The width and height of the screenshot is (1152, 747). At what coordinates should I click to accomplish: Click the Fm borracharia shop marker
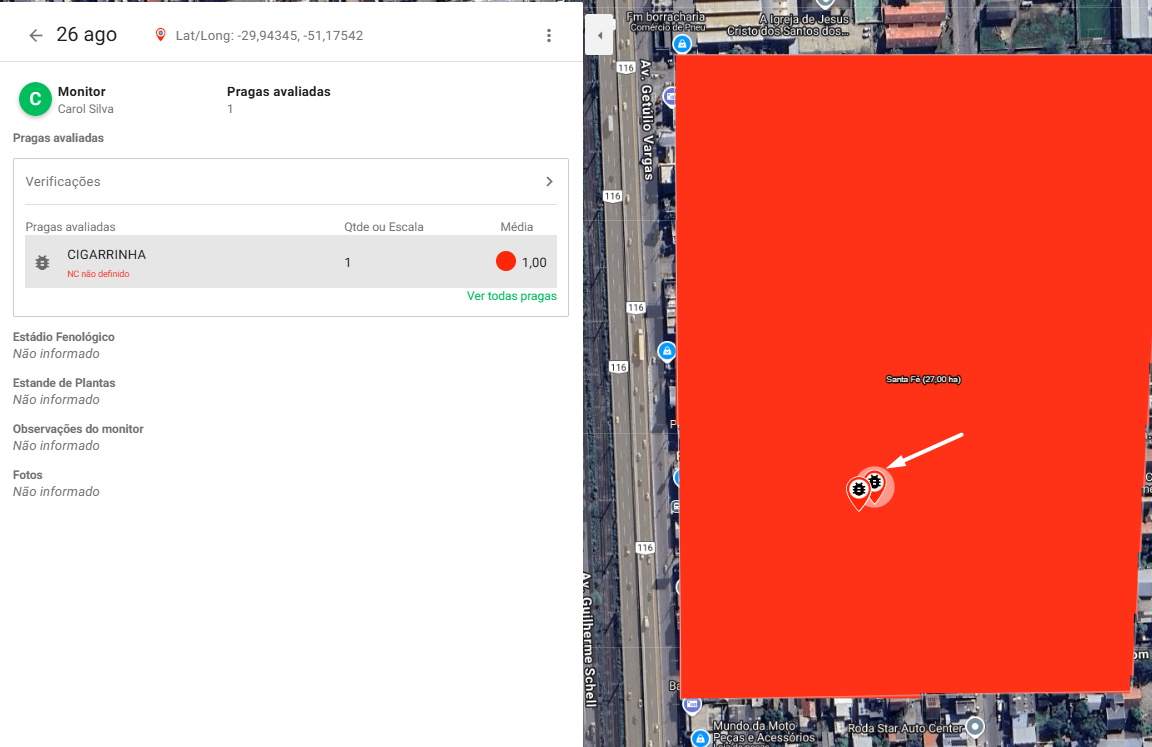tap(682, 45)
